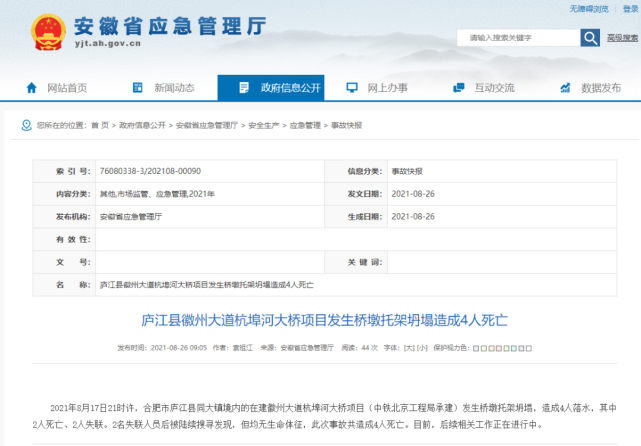Viewport: 641px width, 446px height.
Task: Select the first eye-protection color swatch
Action: [x=476, y=348]
